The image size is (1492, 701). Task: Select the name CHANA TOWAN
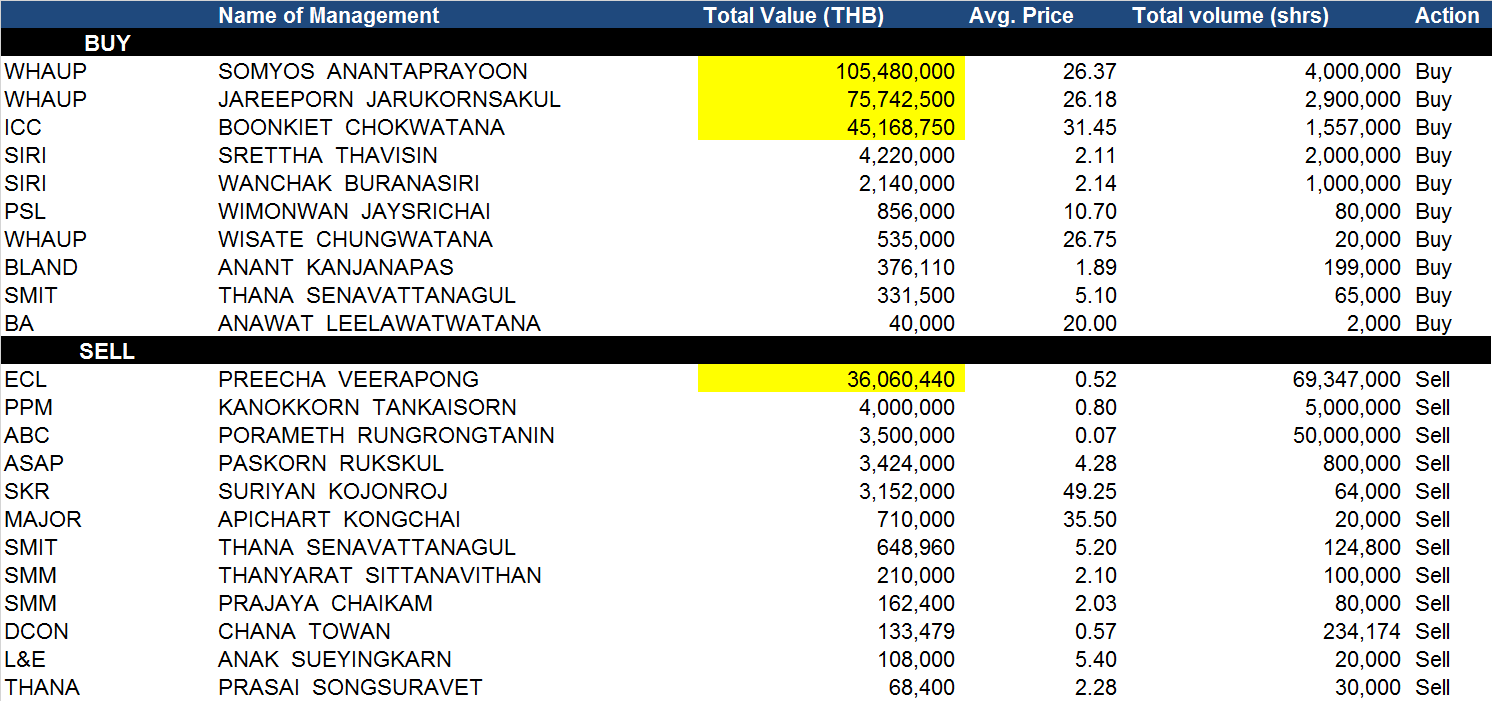(x=304, y=631)
